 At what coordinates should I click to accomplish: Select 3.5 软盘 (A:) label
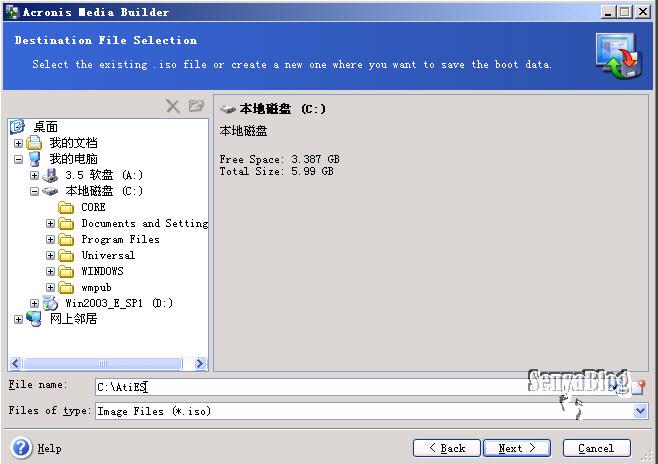pyautogui.click(x=104, y=175)
